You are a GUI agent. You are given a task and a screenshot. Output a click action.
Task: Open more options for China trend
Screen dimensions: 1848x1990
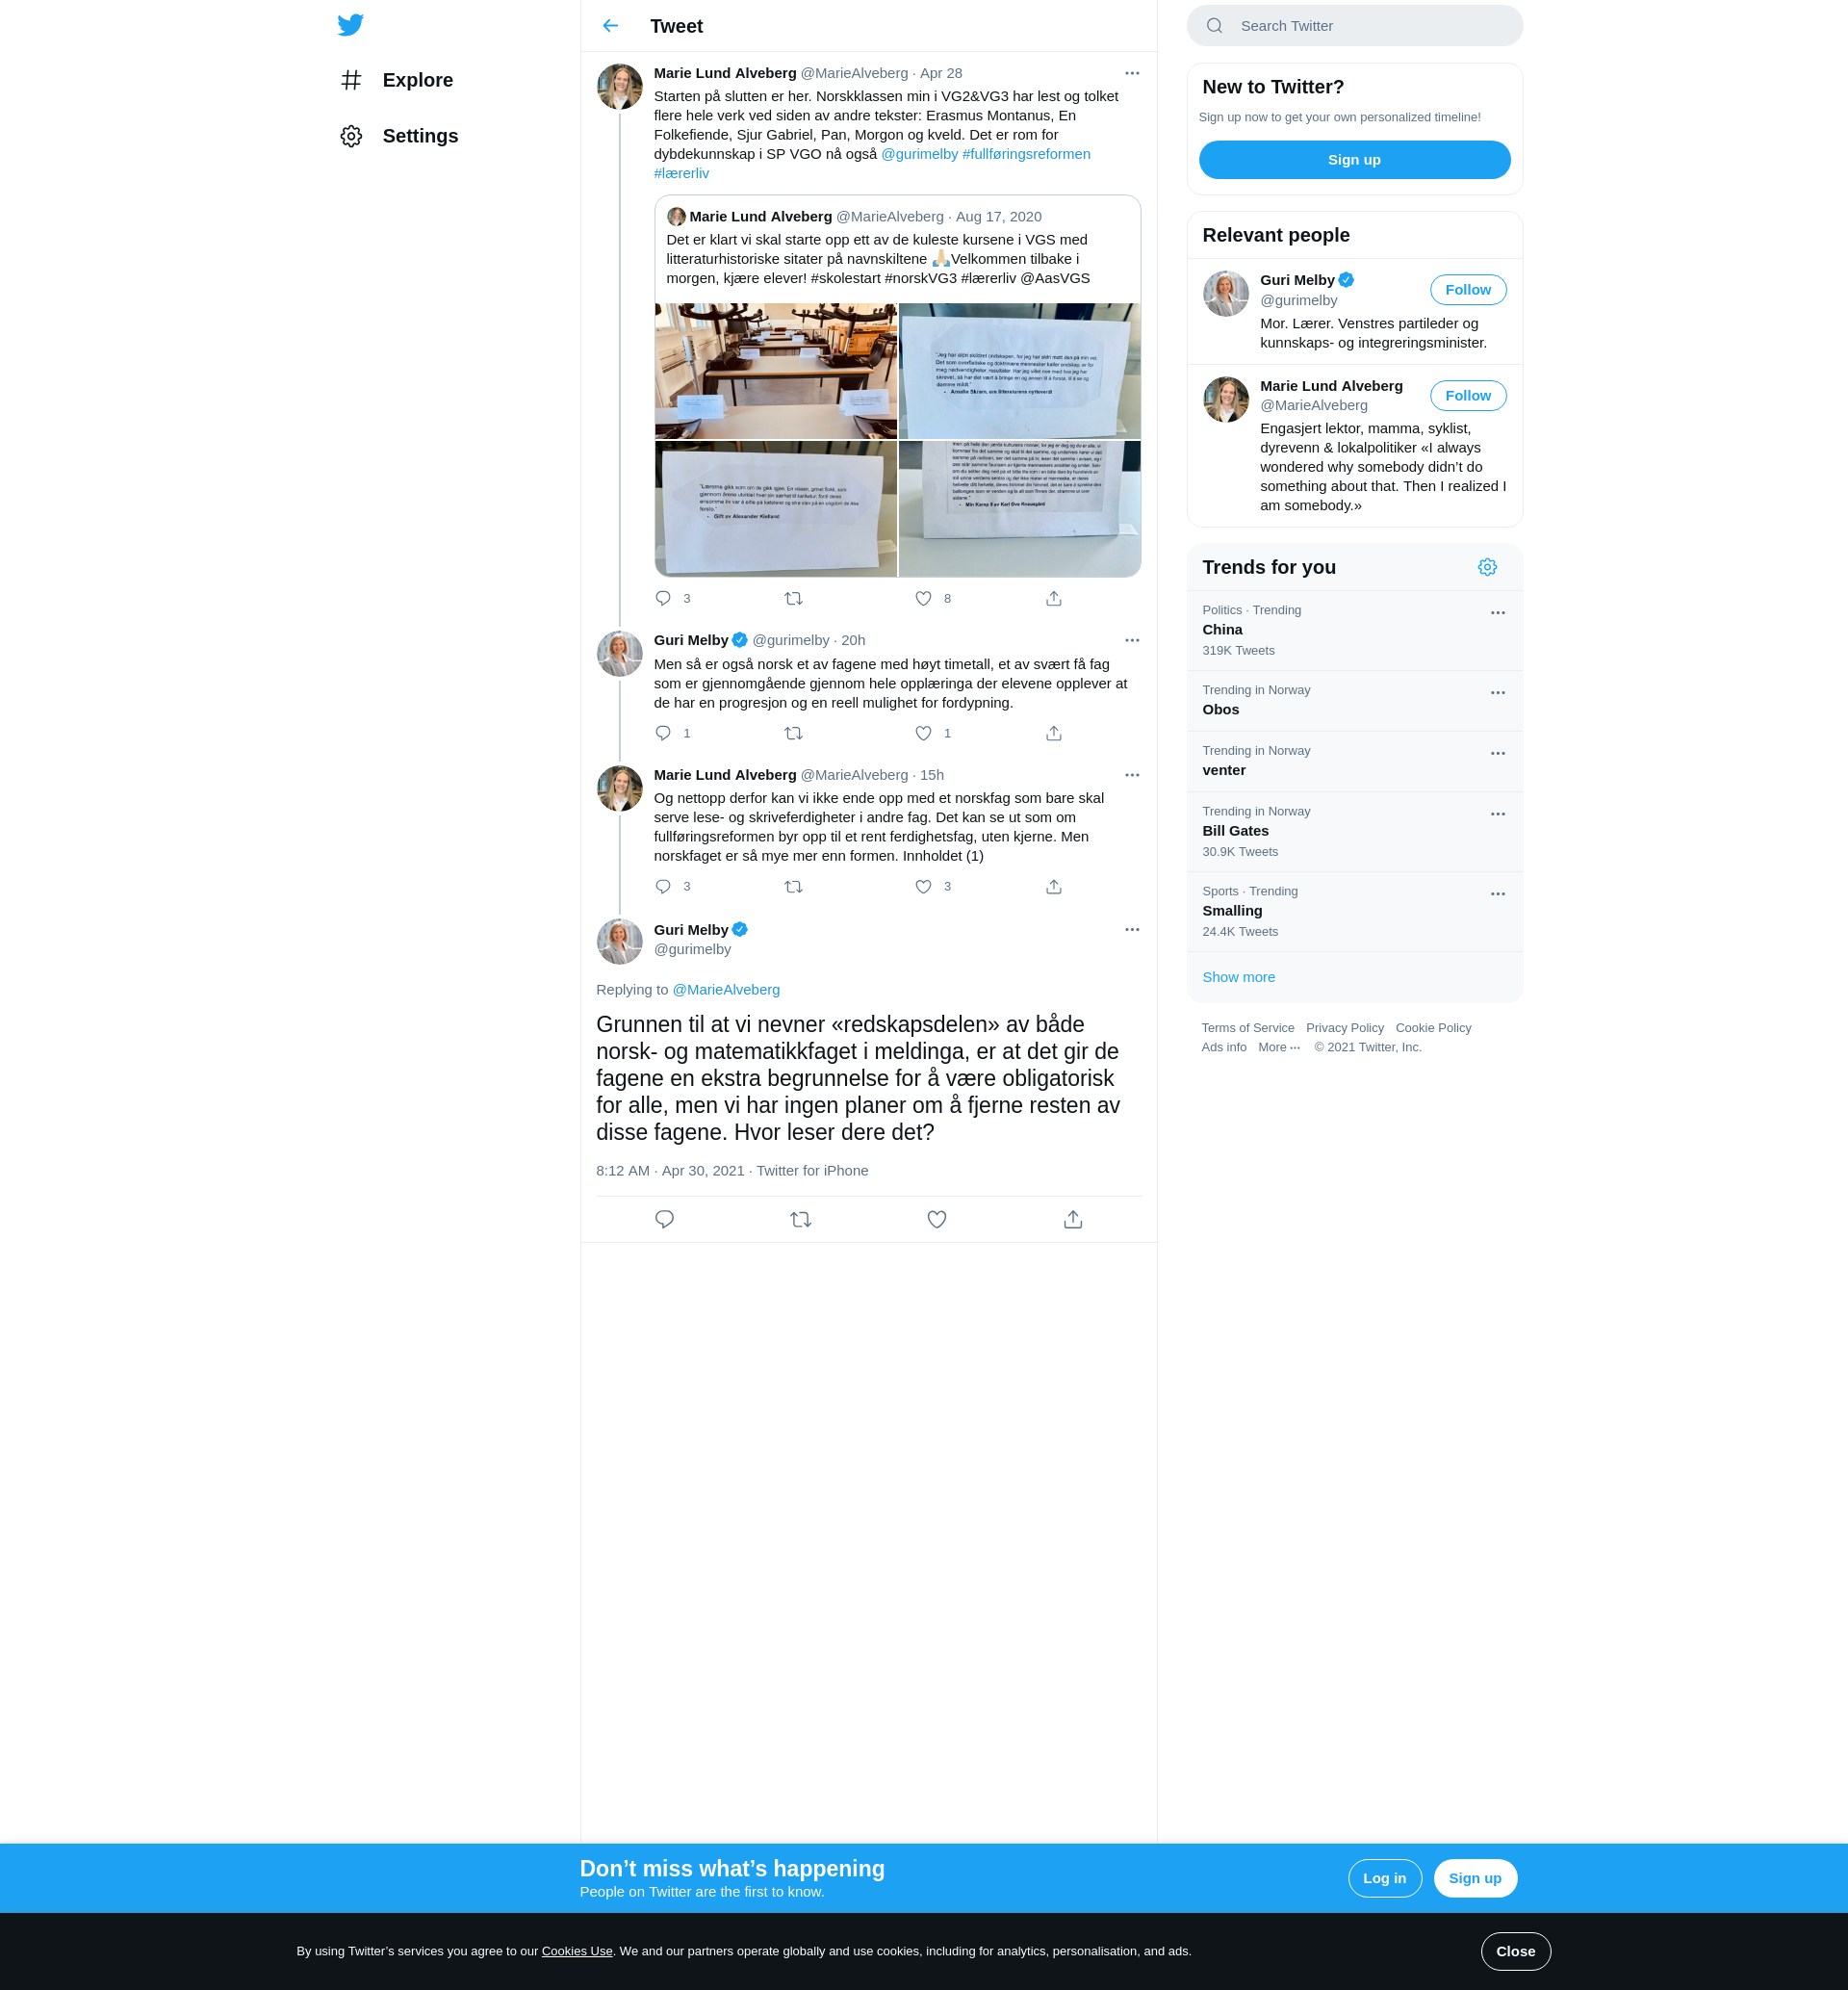pos(1497,613)
